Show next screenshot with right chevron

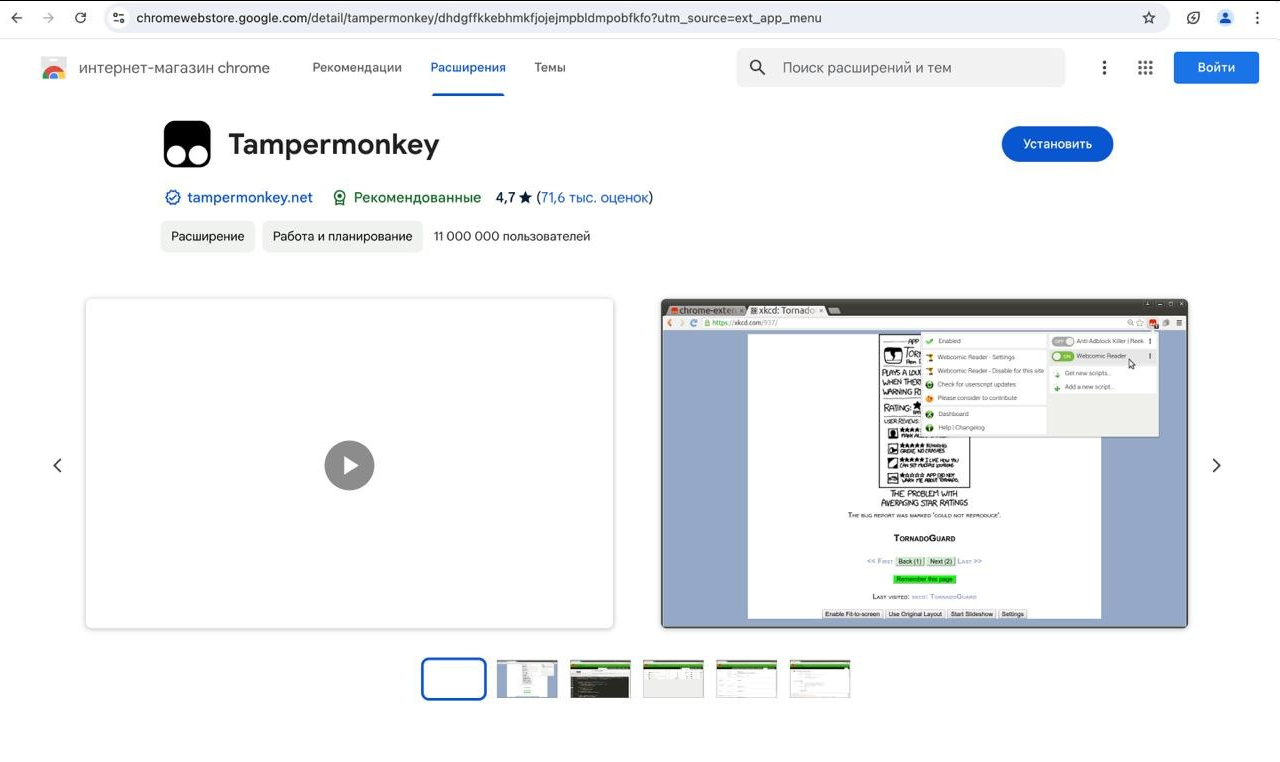click(x=1216, y=465)
